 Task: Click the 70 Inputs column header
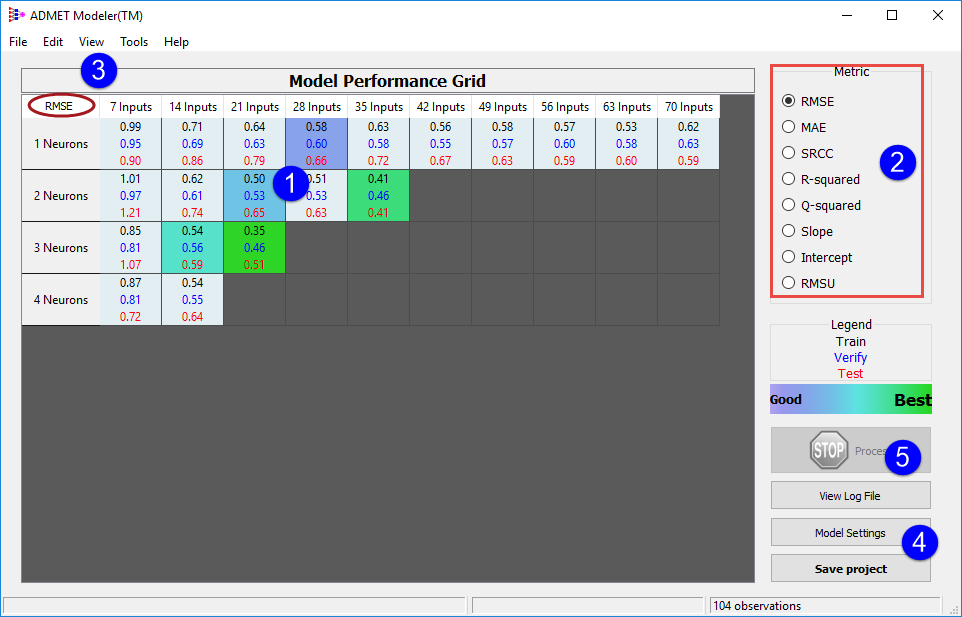coord(688,107)
